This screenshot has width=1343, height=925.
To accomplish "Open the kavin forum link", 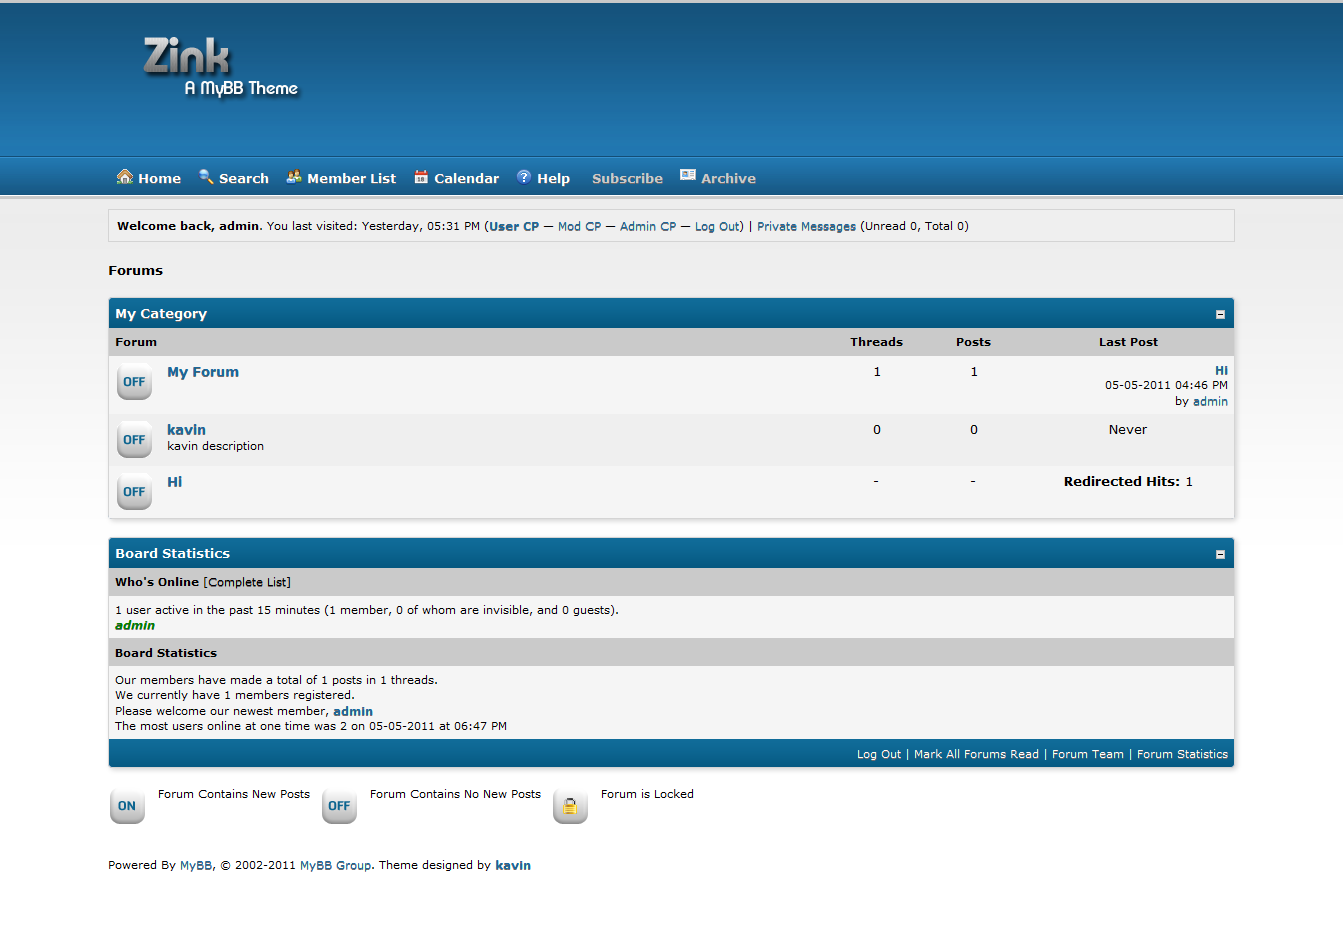I will point(187,430).
